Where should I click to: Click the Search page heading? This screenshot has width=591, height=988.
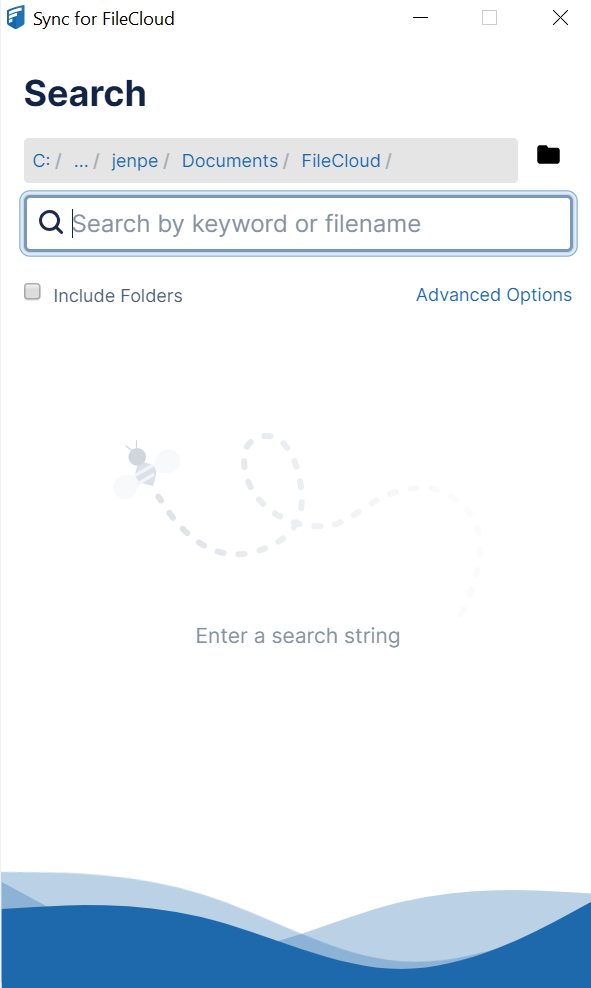pyautogui.click(x=85, y=93)
